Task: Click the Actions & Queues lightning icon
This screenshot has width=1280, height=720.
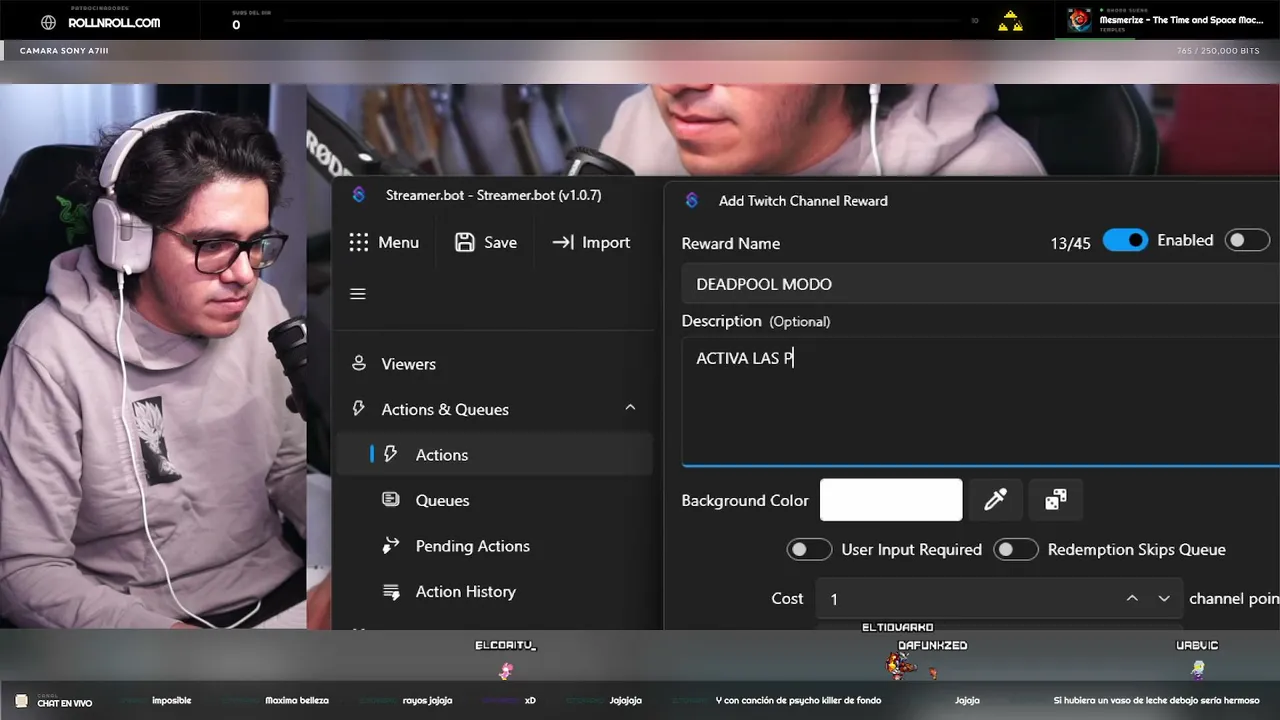Action: 359,409
